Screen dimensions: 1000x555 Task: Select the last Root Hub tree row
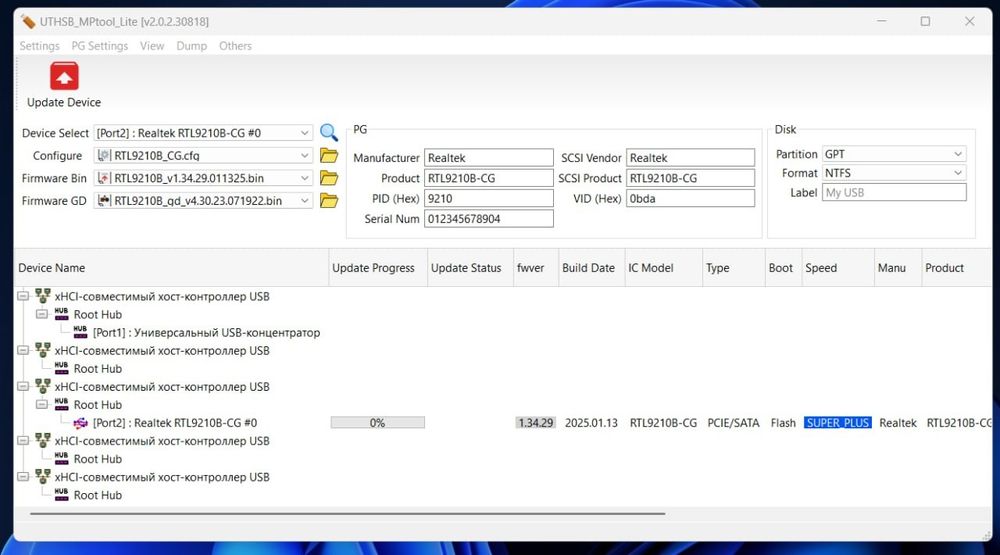click(98, 495)
